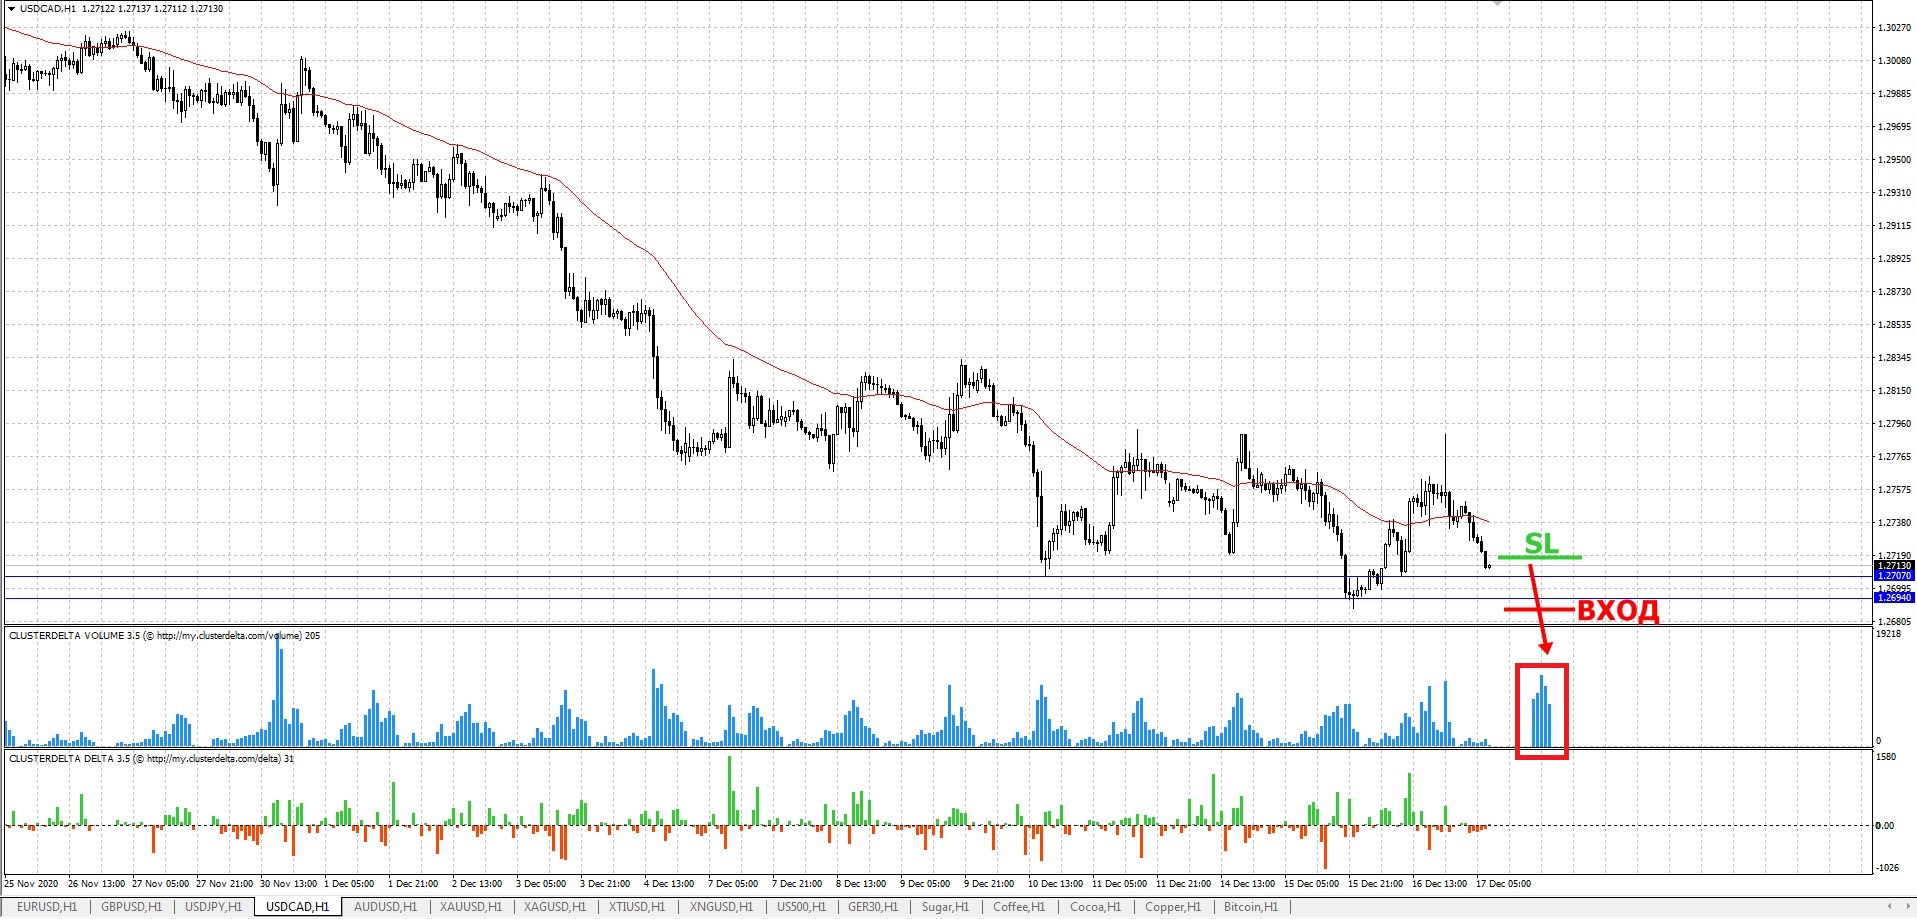Click price axis value 1.30270

coord(1894,28)
